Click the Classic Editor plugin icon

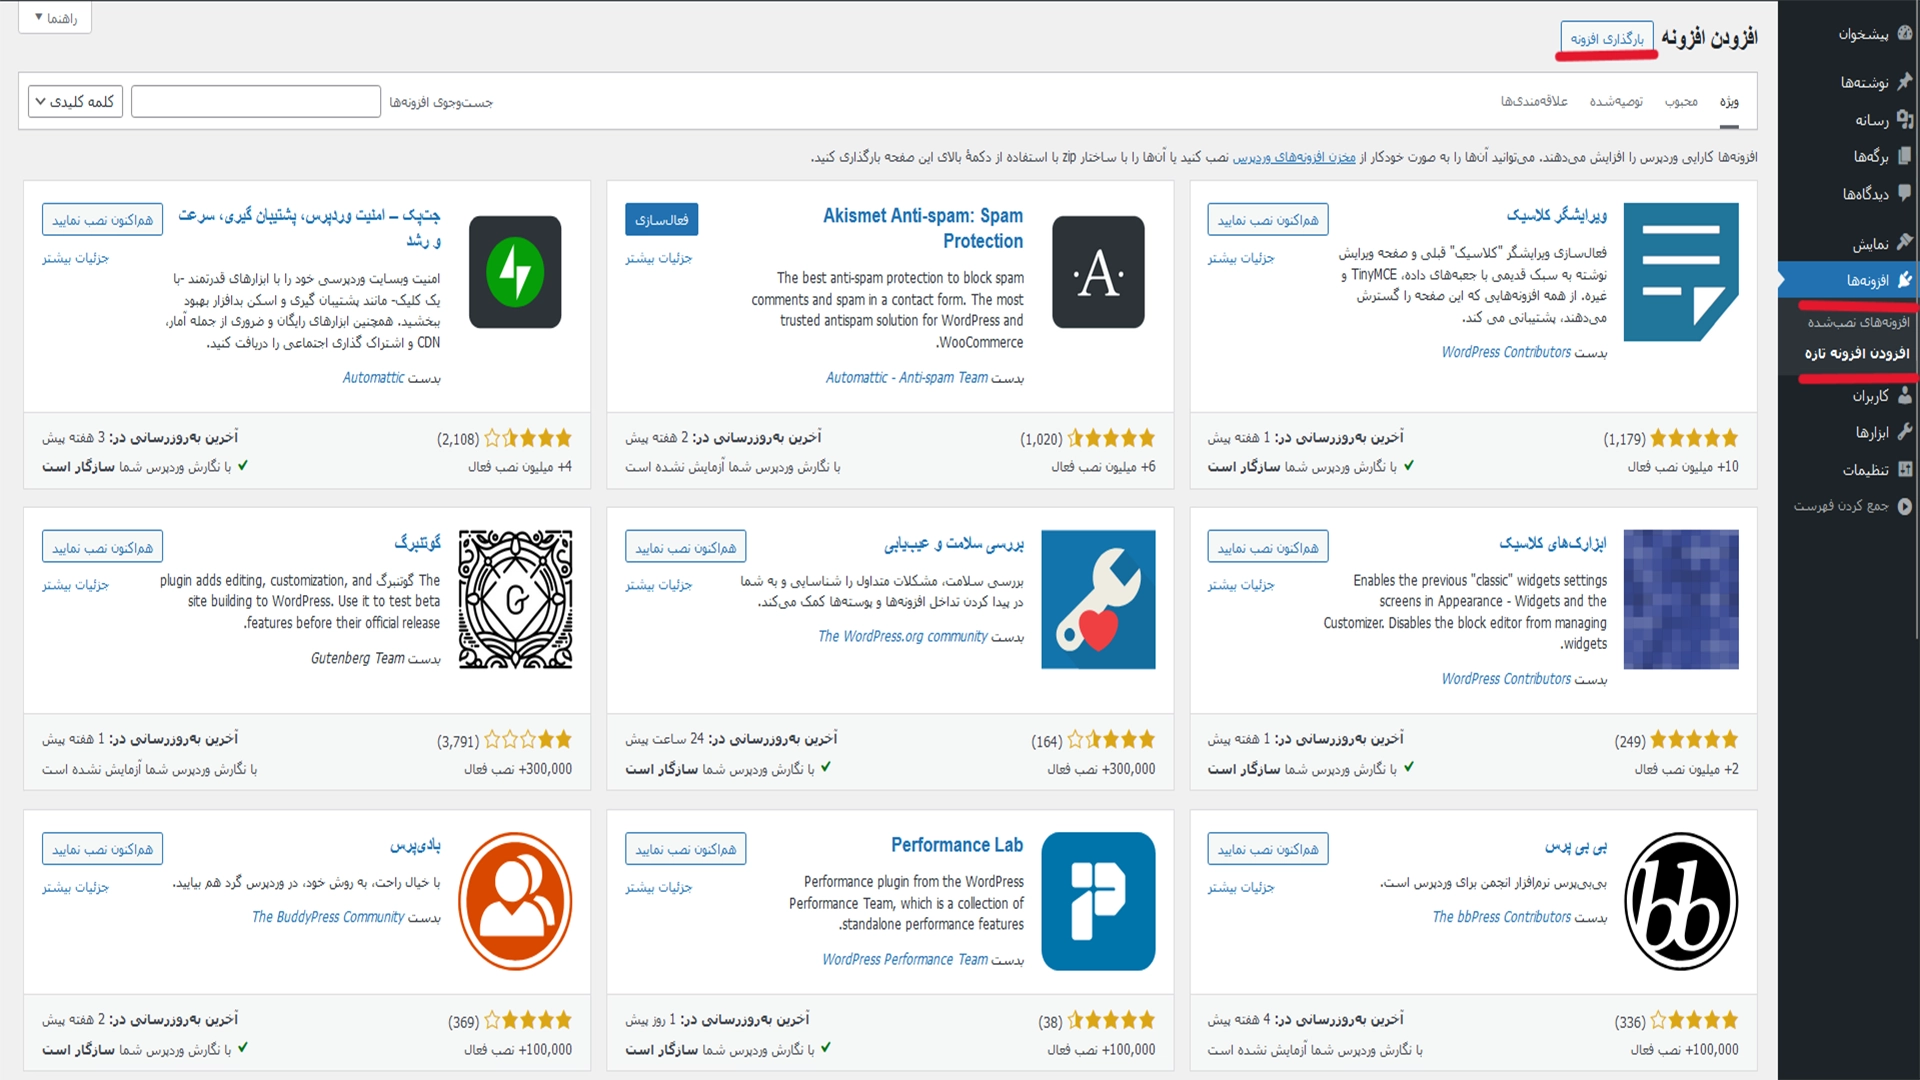coord(1681,272)
